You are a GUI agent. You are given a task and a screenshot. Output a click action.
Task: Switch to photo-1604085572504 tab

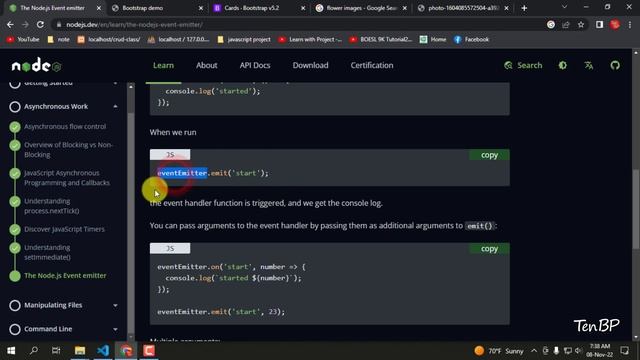tap(464, 8)
